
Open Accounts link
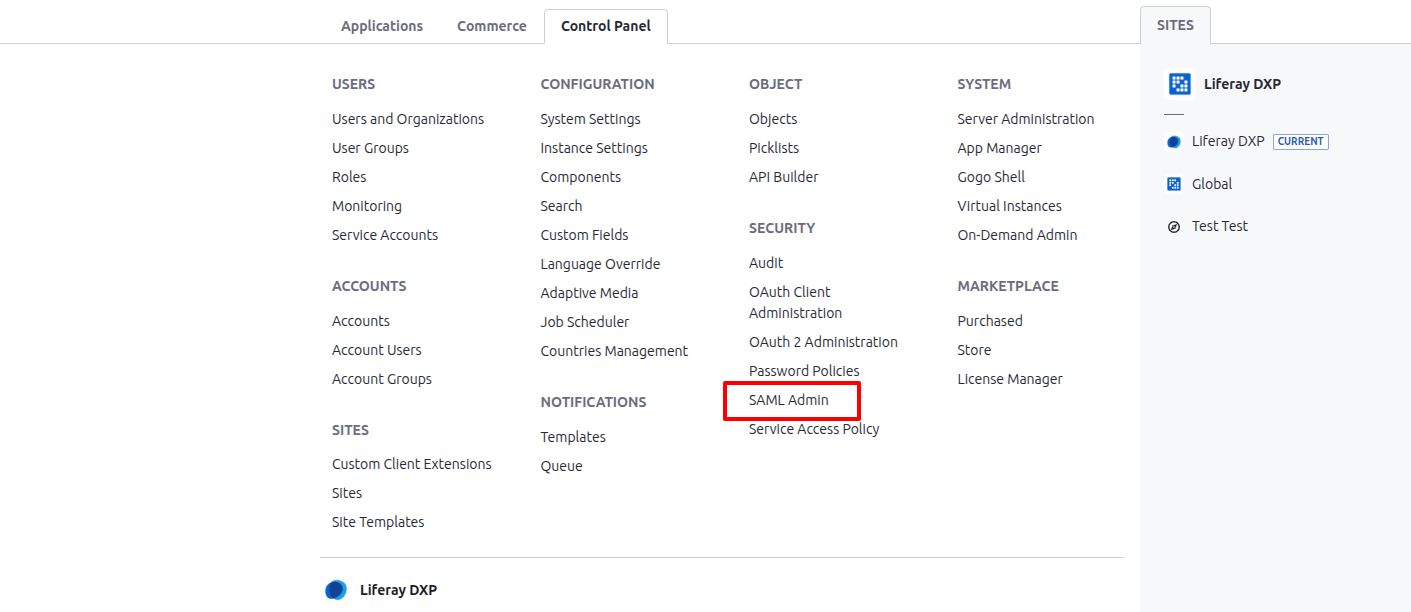(361, 321)
